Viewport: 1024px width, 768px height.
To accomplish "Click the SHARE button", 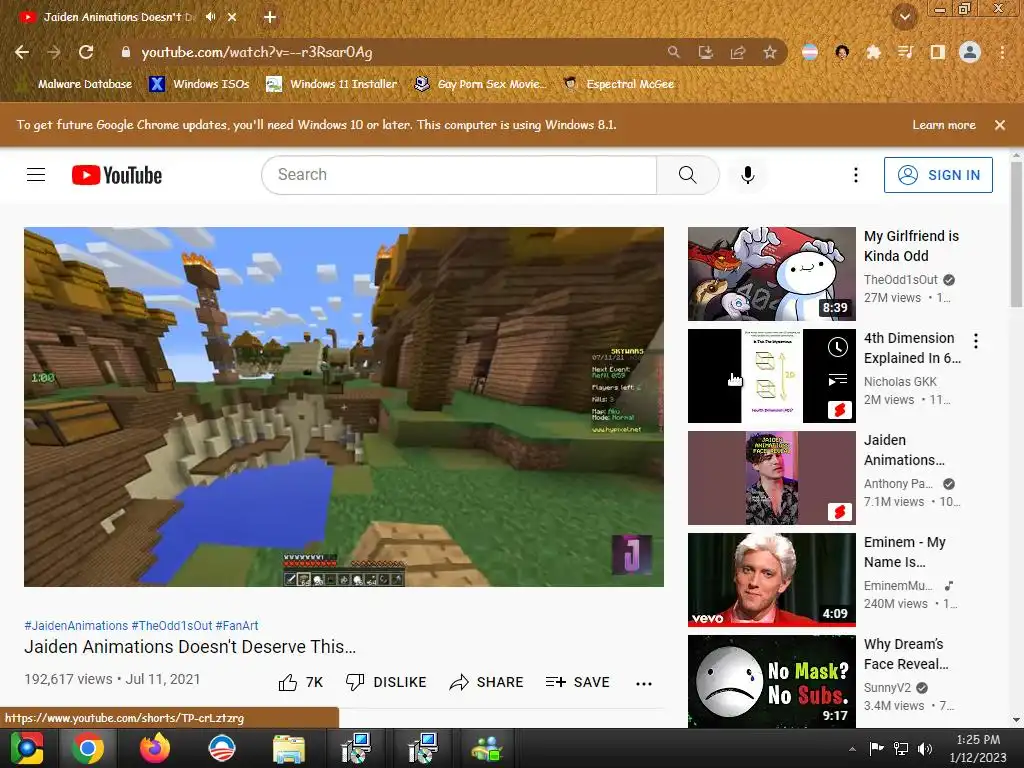I will pyautogui.click(x=487, y=682).
